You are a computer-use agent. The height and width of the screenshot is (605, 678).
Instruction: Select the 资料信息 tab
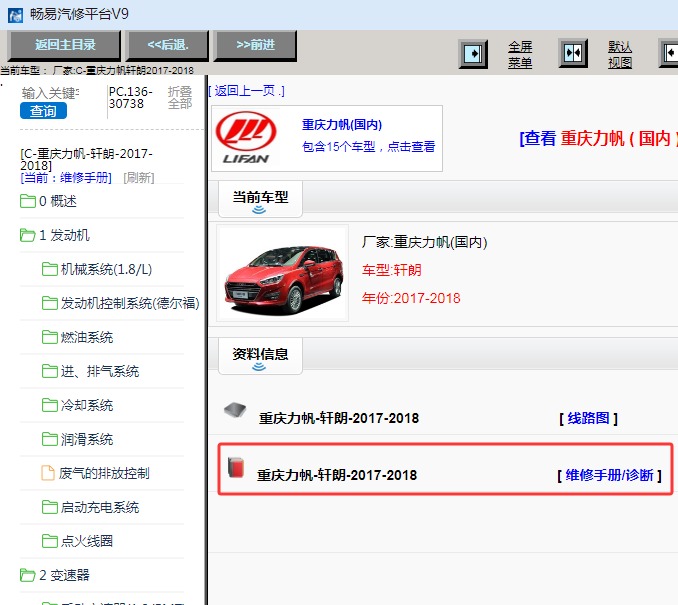[260, 356]
